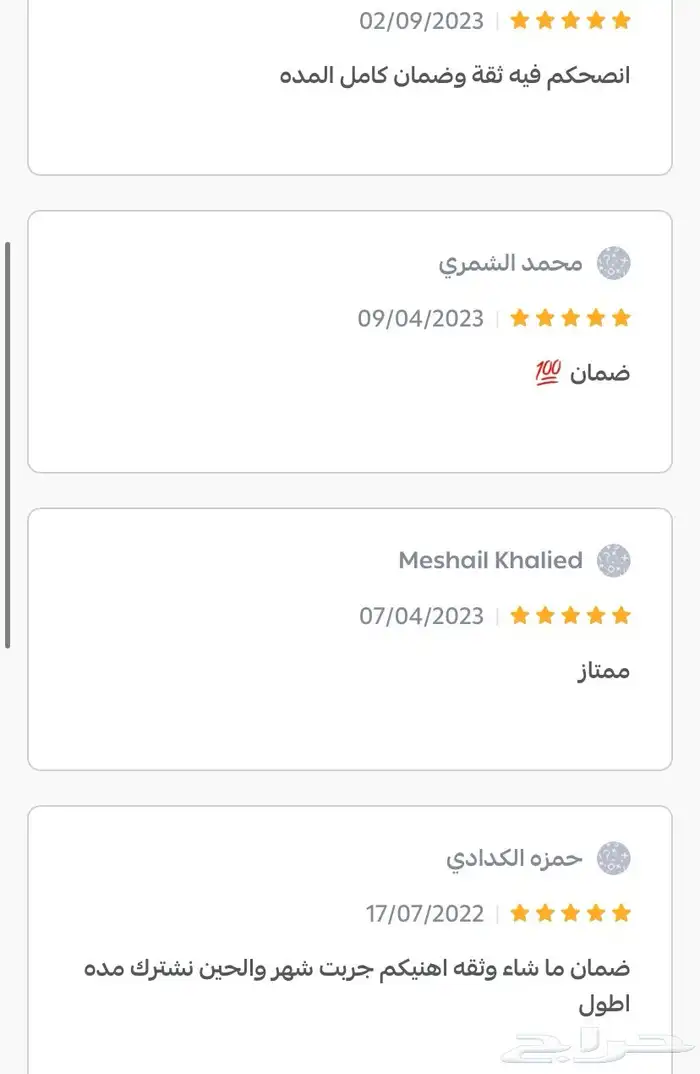Click review text starting with انصحكم

[455, 76]
